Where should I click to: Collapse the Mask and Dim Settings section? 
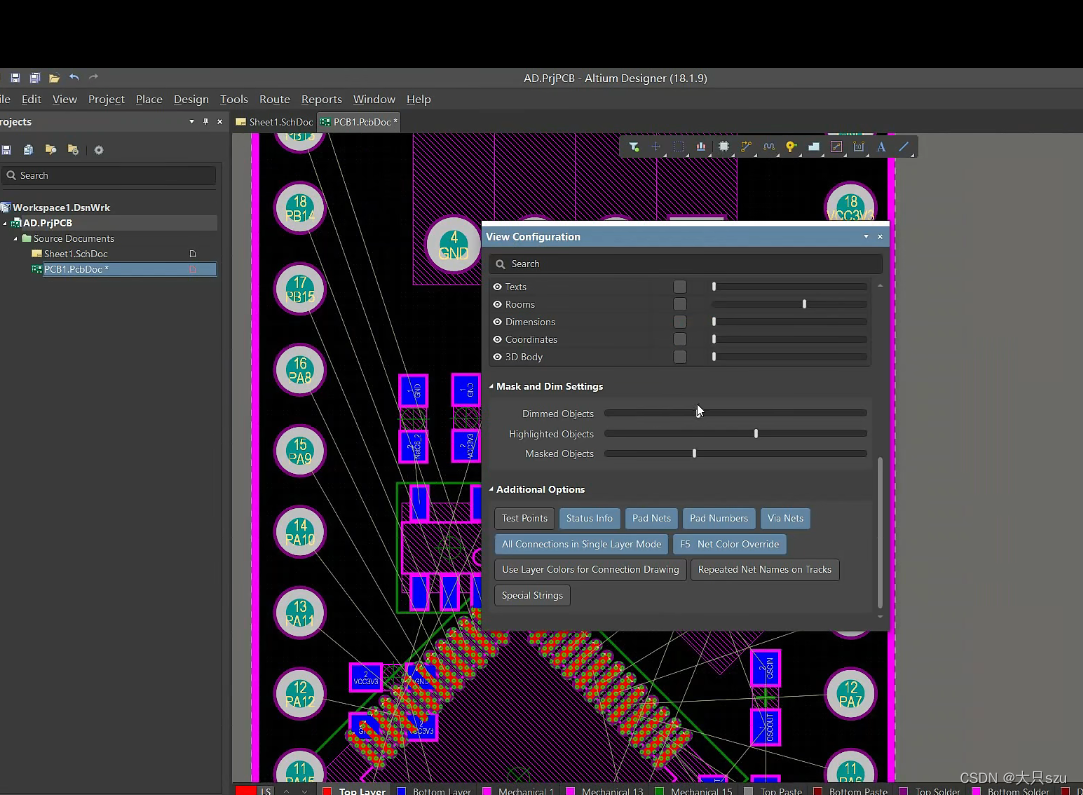tap(492, 387)
